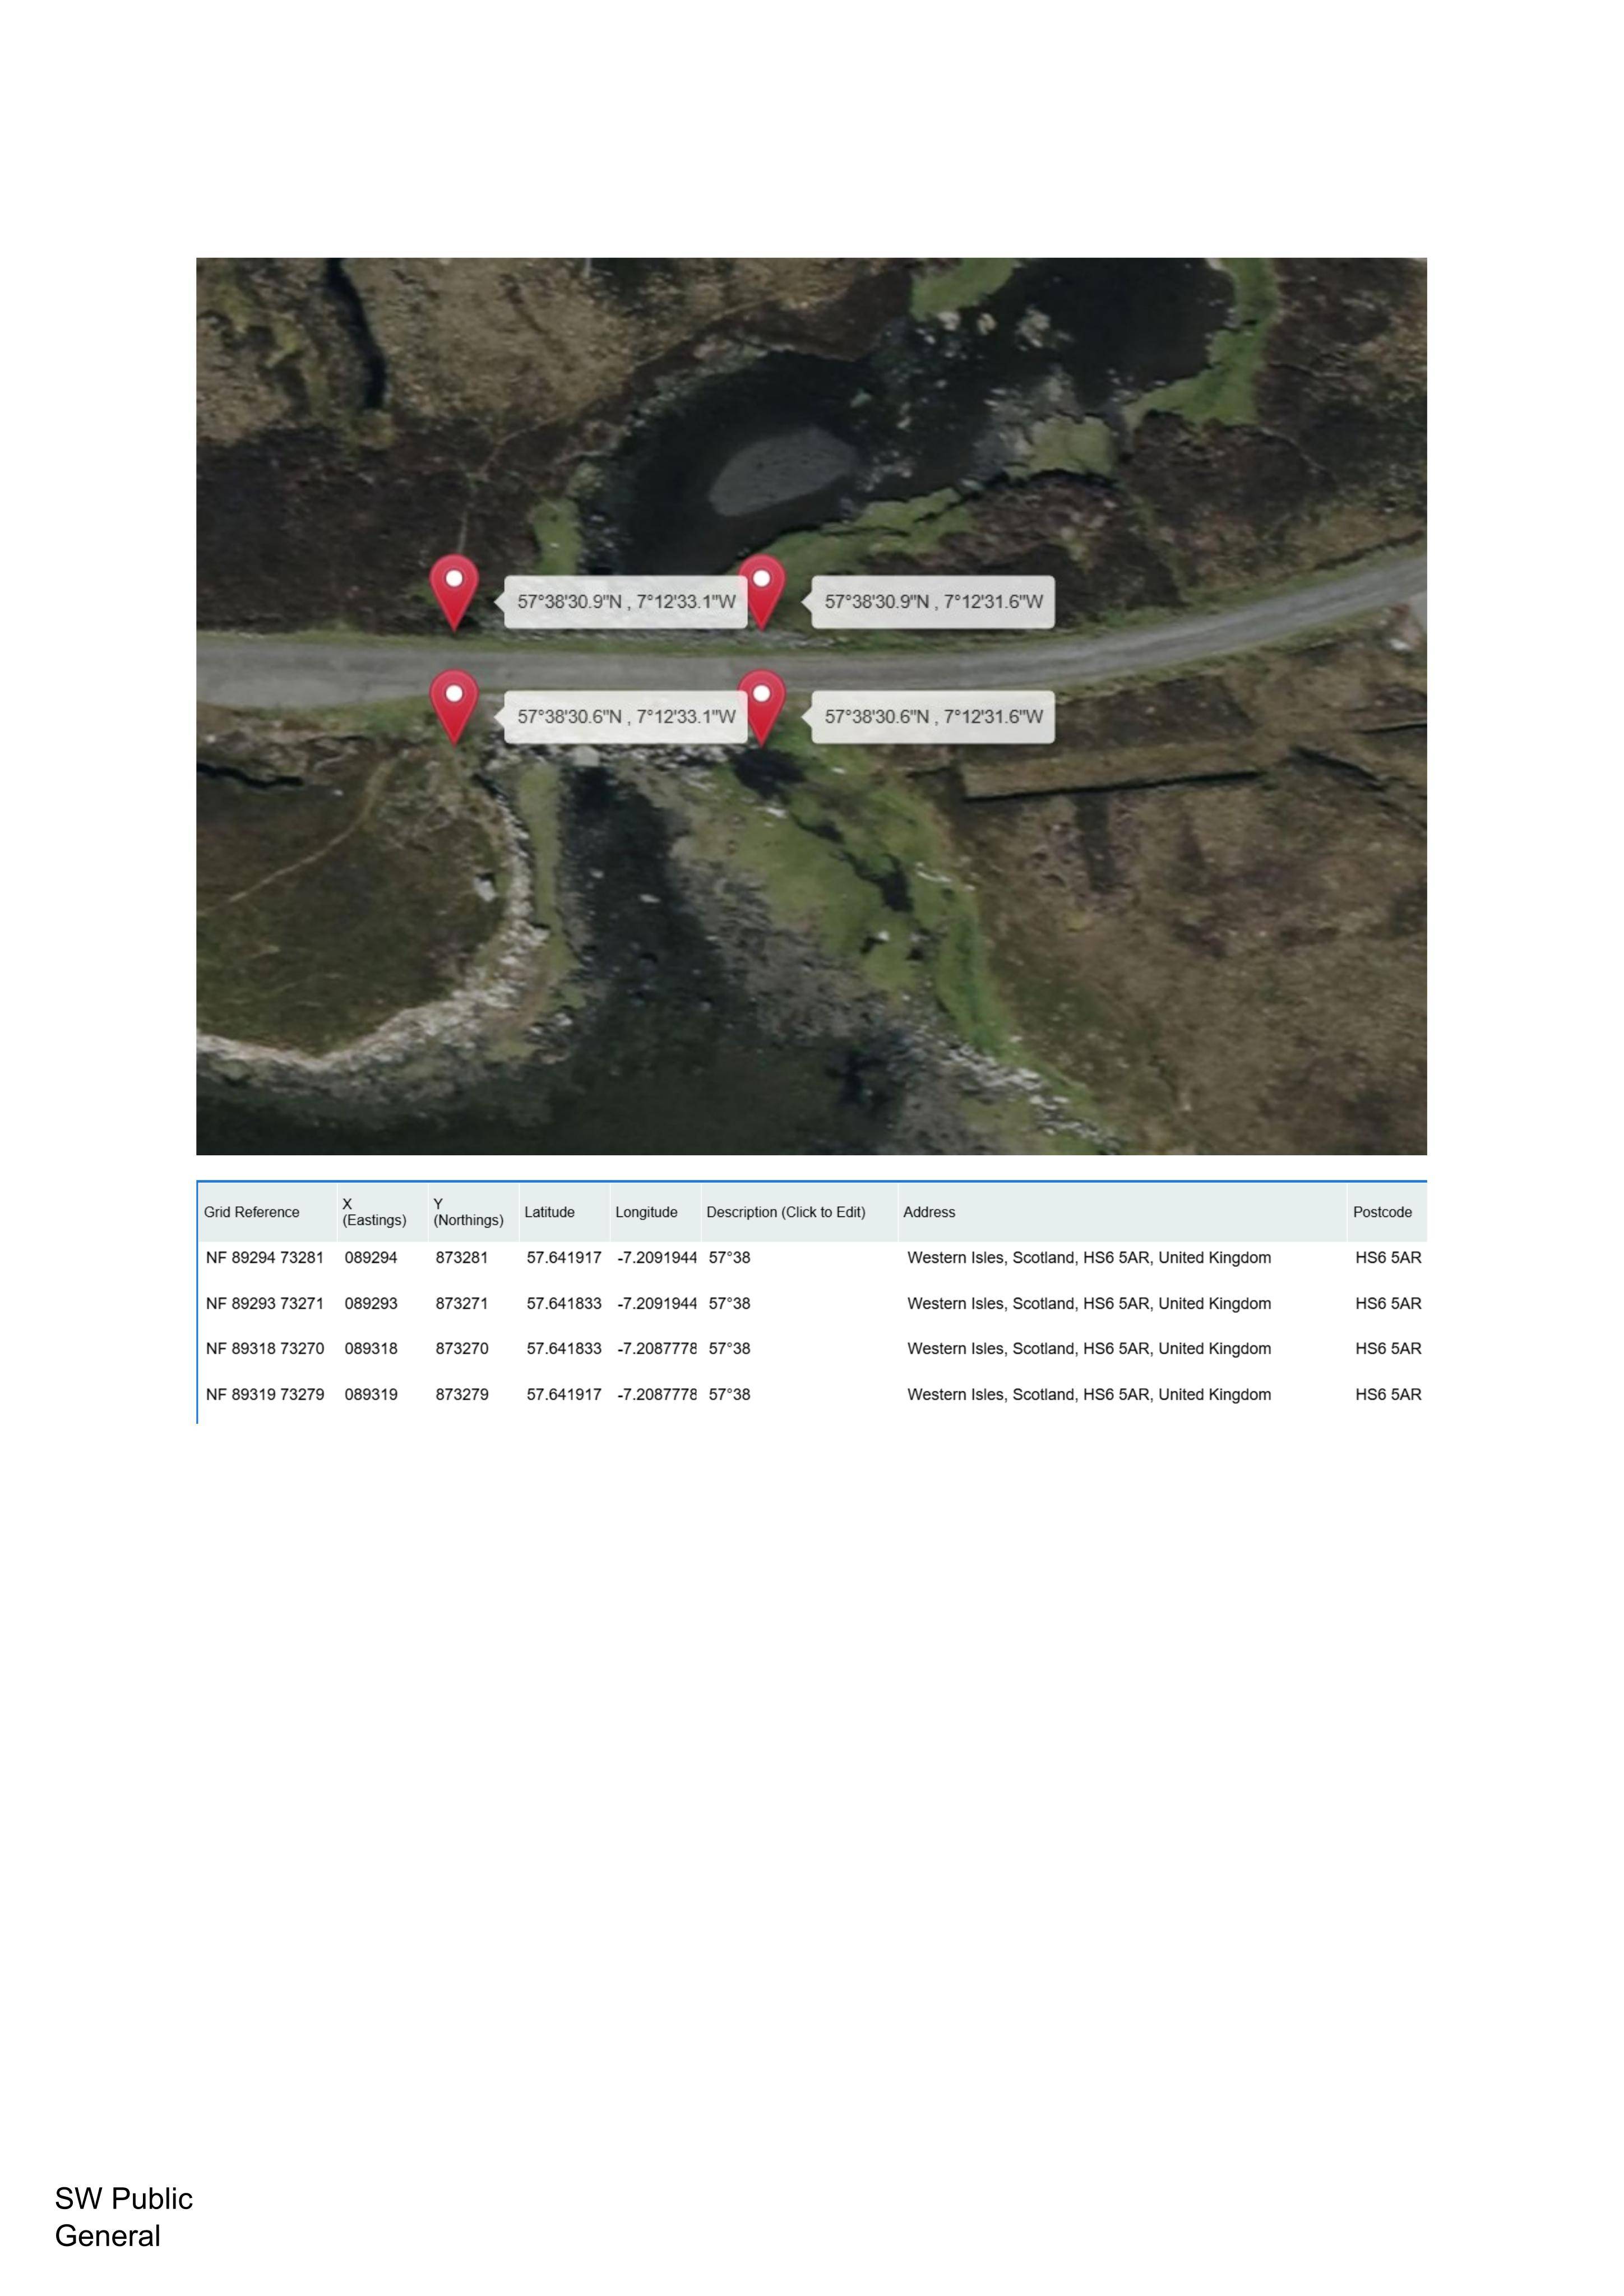This screenshot has width=1624, height=2296.
Task: Click the Longitude column header
Action: tap(646, 1212)
